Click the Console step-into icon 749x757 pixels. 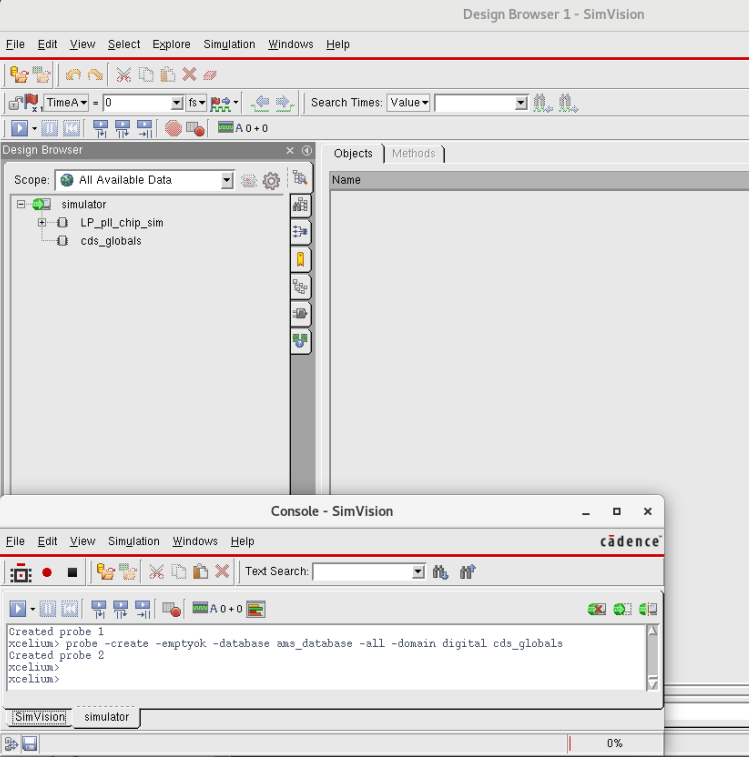[99, 609]
